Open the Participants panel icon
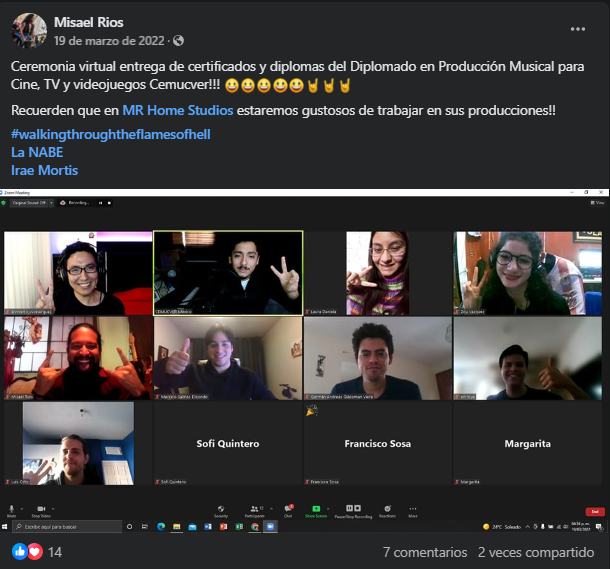The width and height of the screenshot is (610, 569). point(255,510)
